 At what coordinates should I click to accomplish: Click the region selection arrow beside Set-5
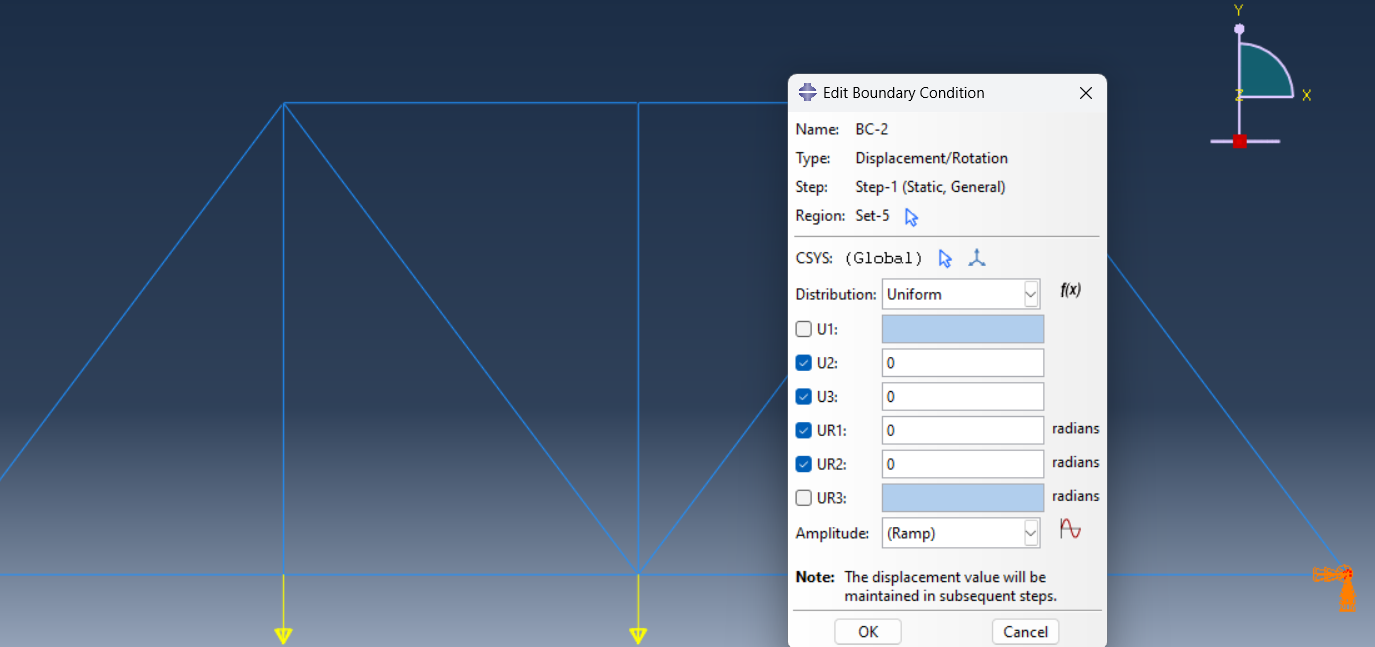point(911,217)
